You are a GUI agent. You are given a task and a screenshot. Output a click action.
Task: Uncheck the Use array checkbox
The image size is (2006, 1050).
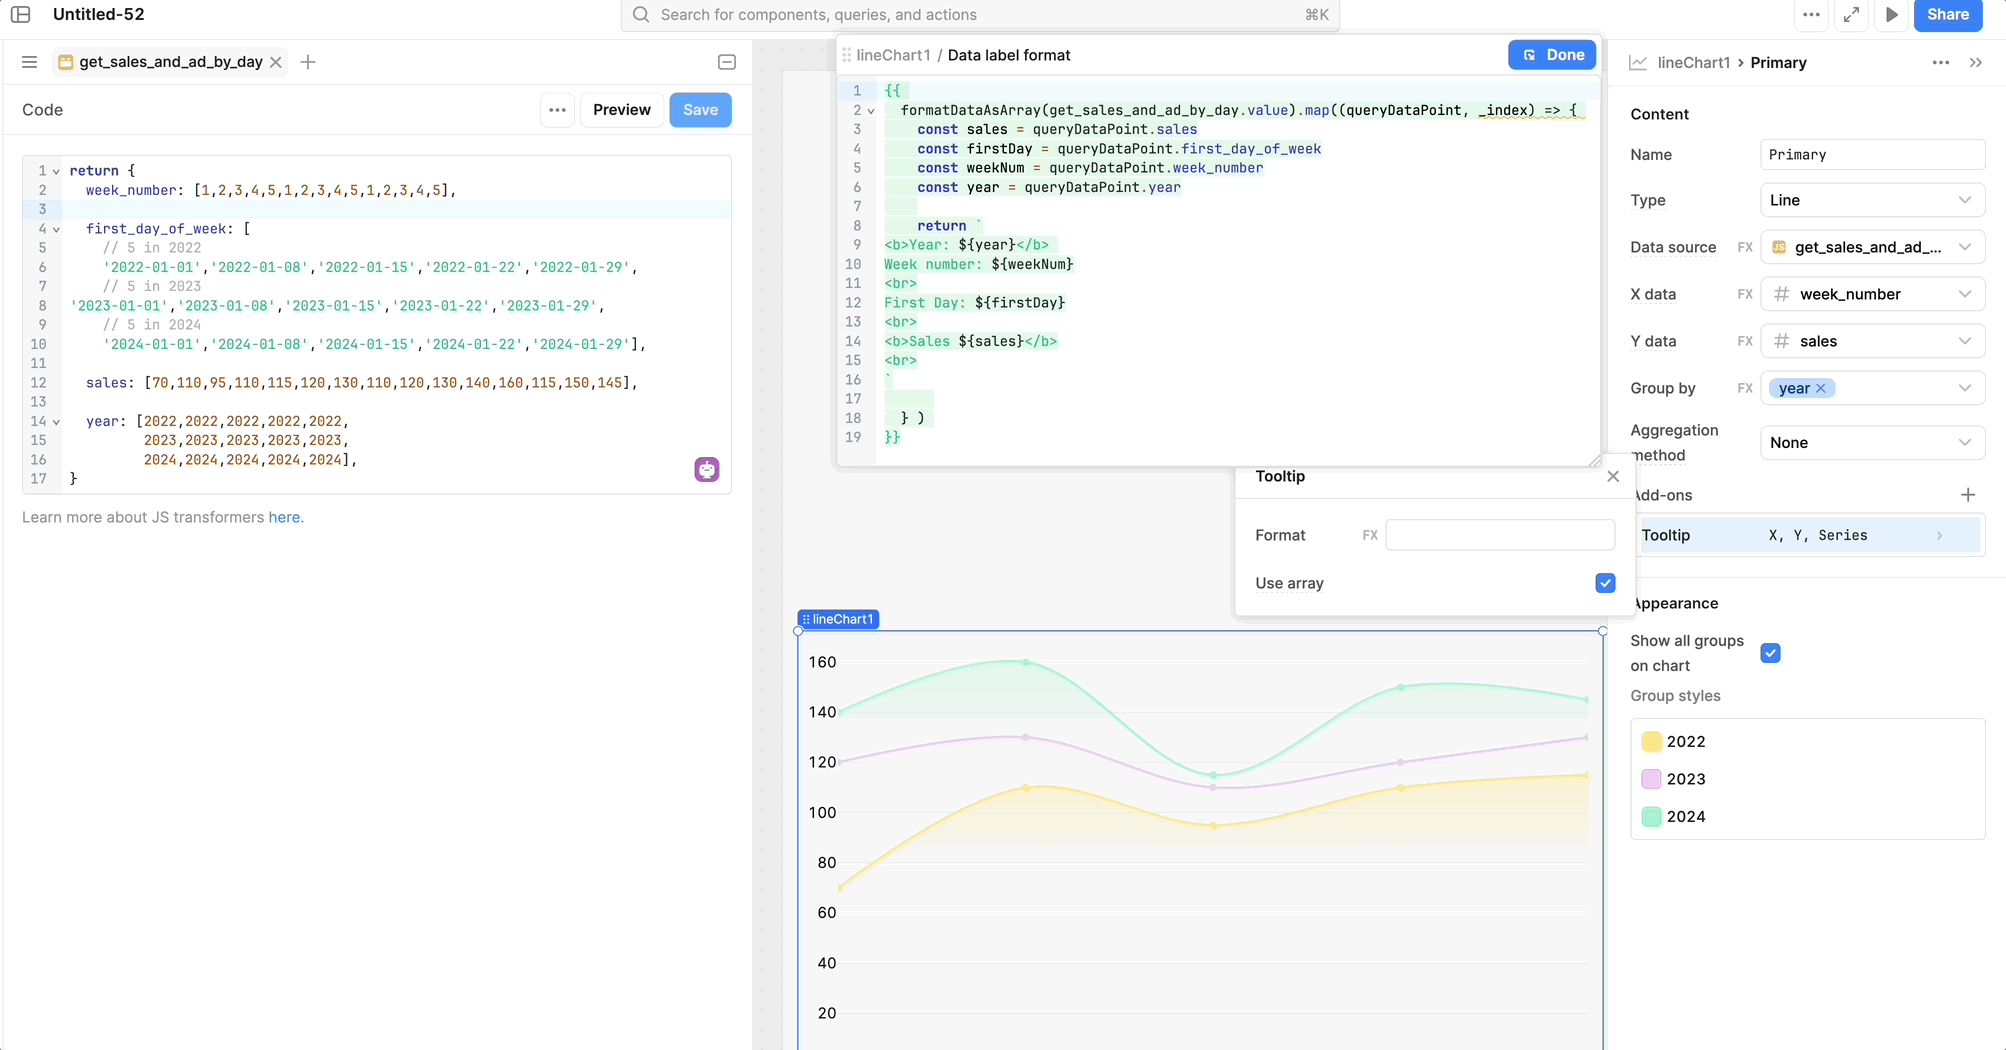point(1605,583)
